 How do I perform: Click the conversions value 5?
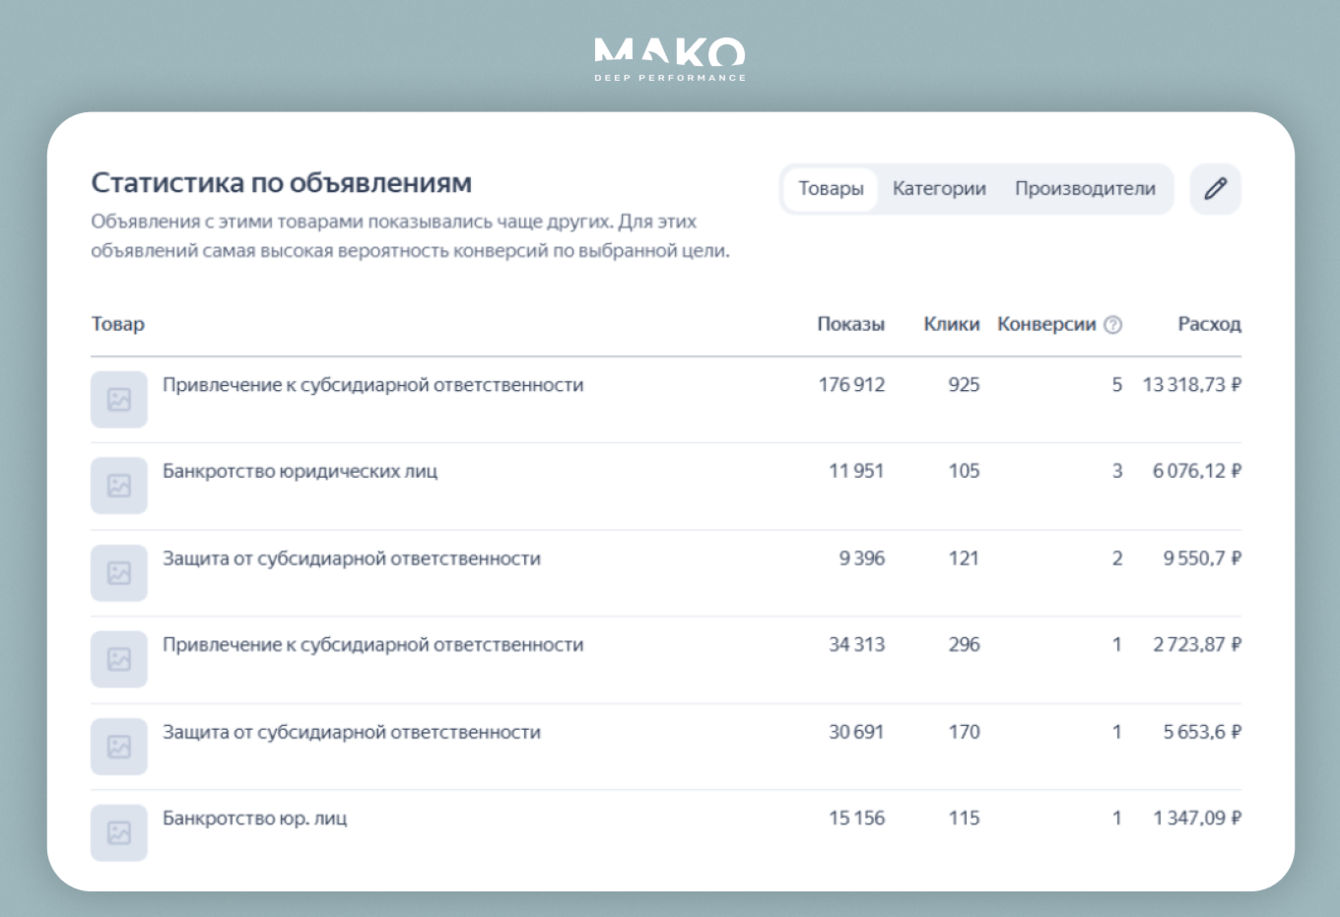[1117, 385]
